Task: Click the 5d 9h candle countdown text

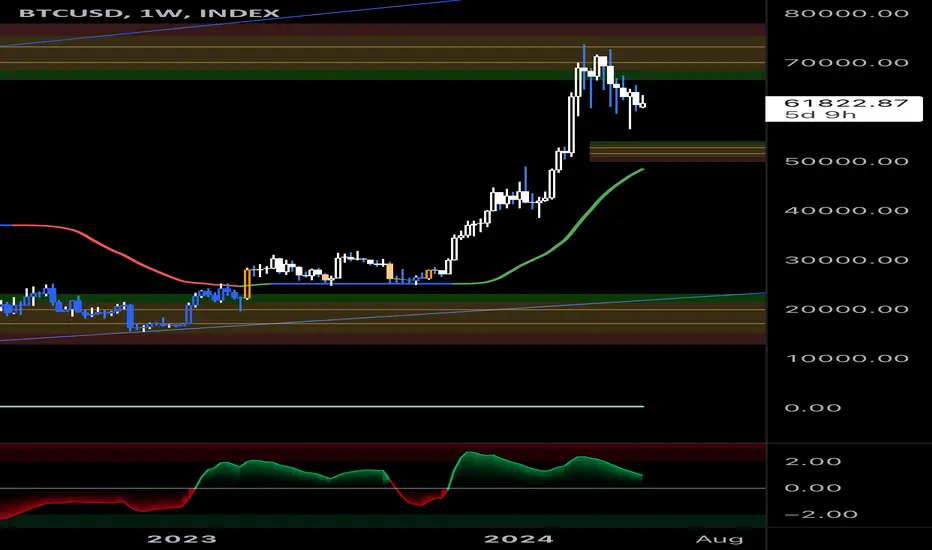Action: coord(820,115)
